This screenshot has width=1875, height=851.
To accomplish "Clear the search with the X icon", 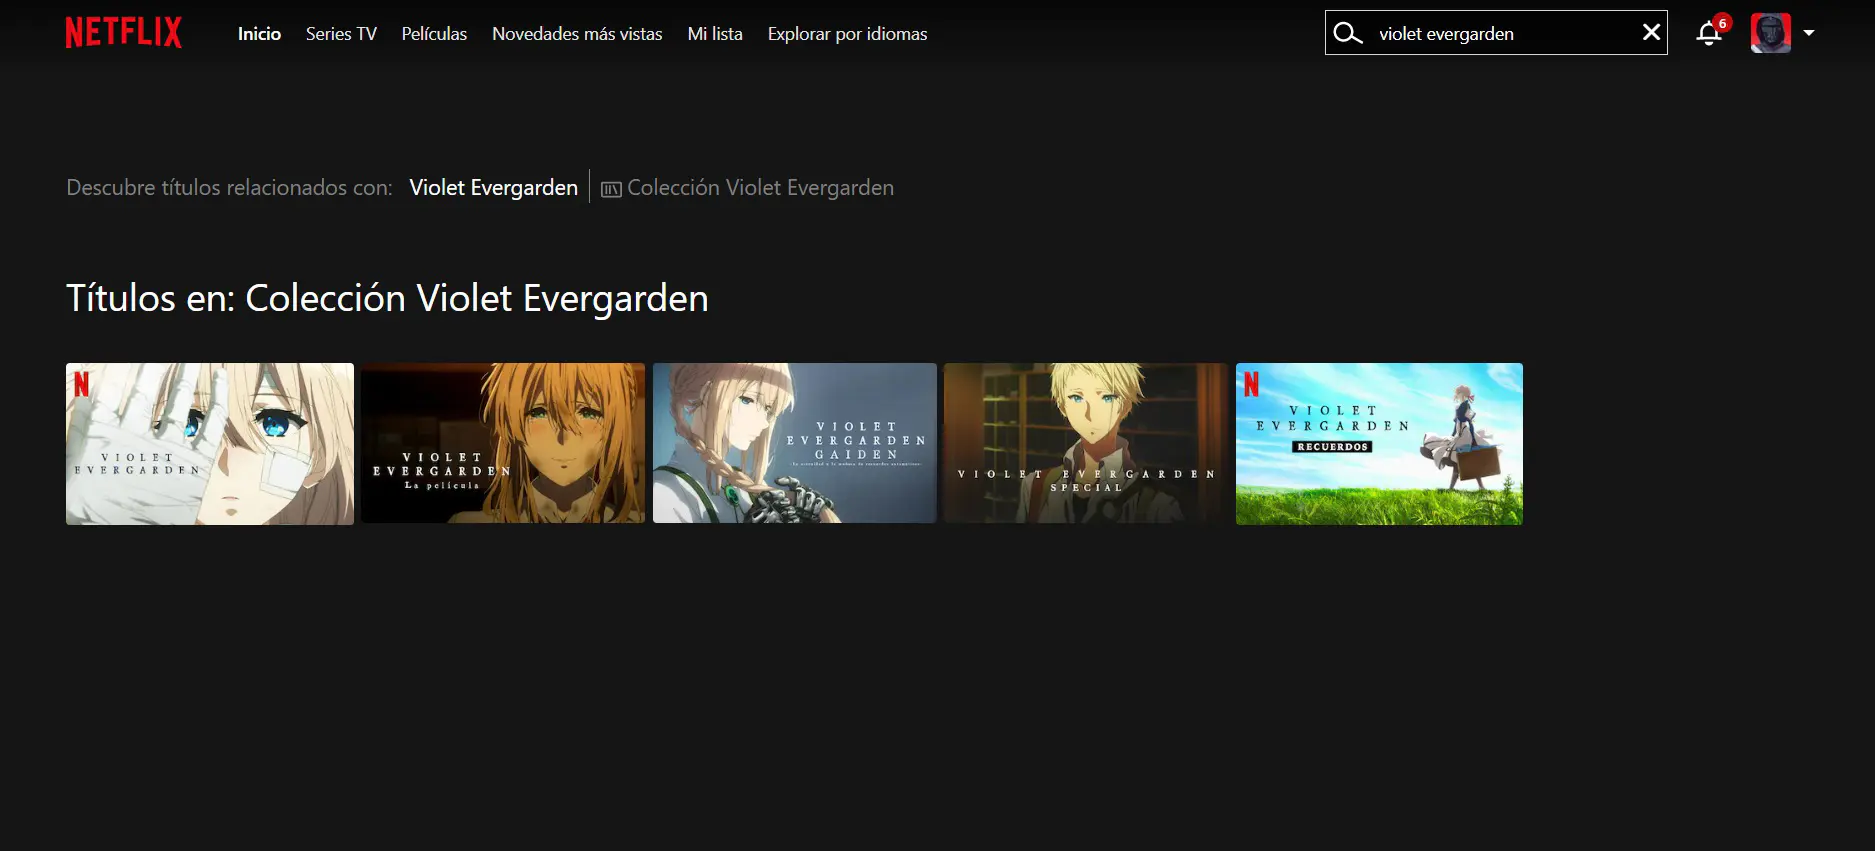I will click(1651, 32).
